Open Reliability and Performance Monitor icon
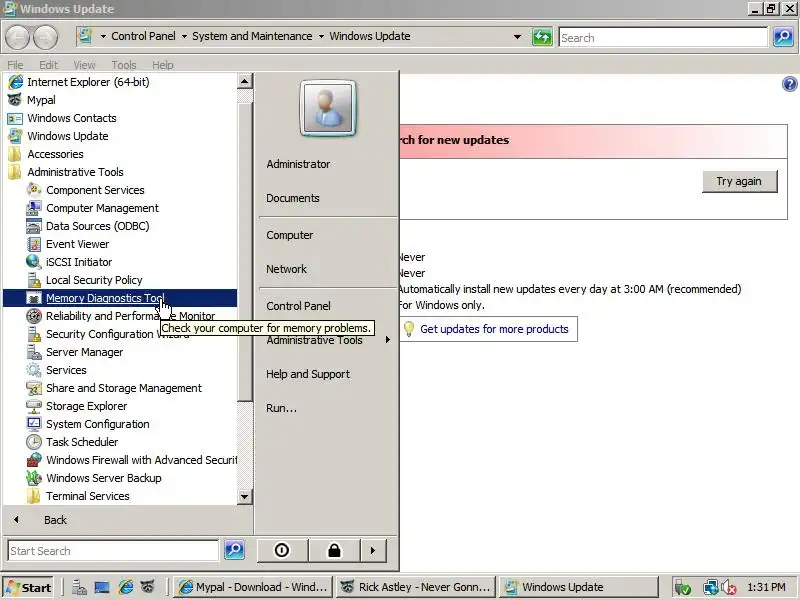800x600 pixels. click(34, 316)
